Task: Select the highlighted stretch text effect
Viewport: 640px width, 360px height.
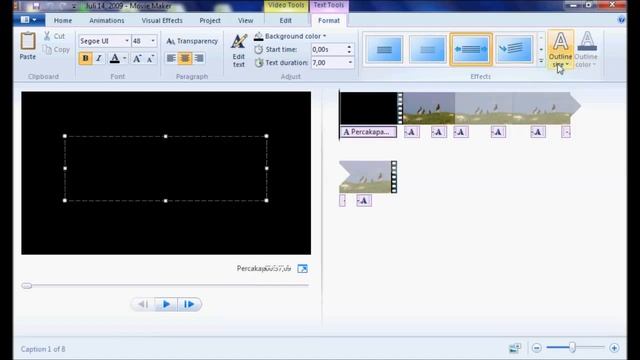Action: [x=471, y=49]
